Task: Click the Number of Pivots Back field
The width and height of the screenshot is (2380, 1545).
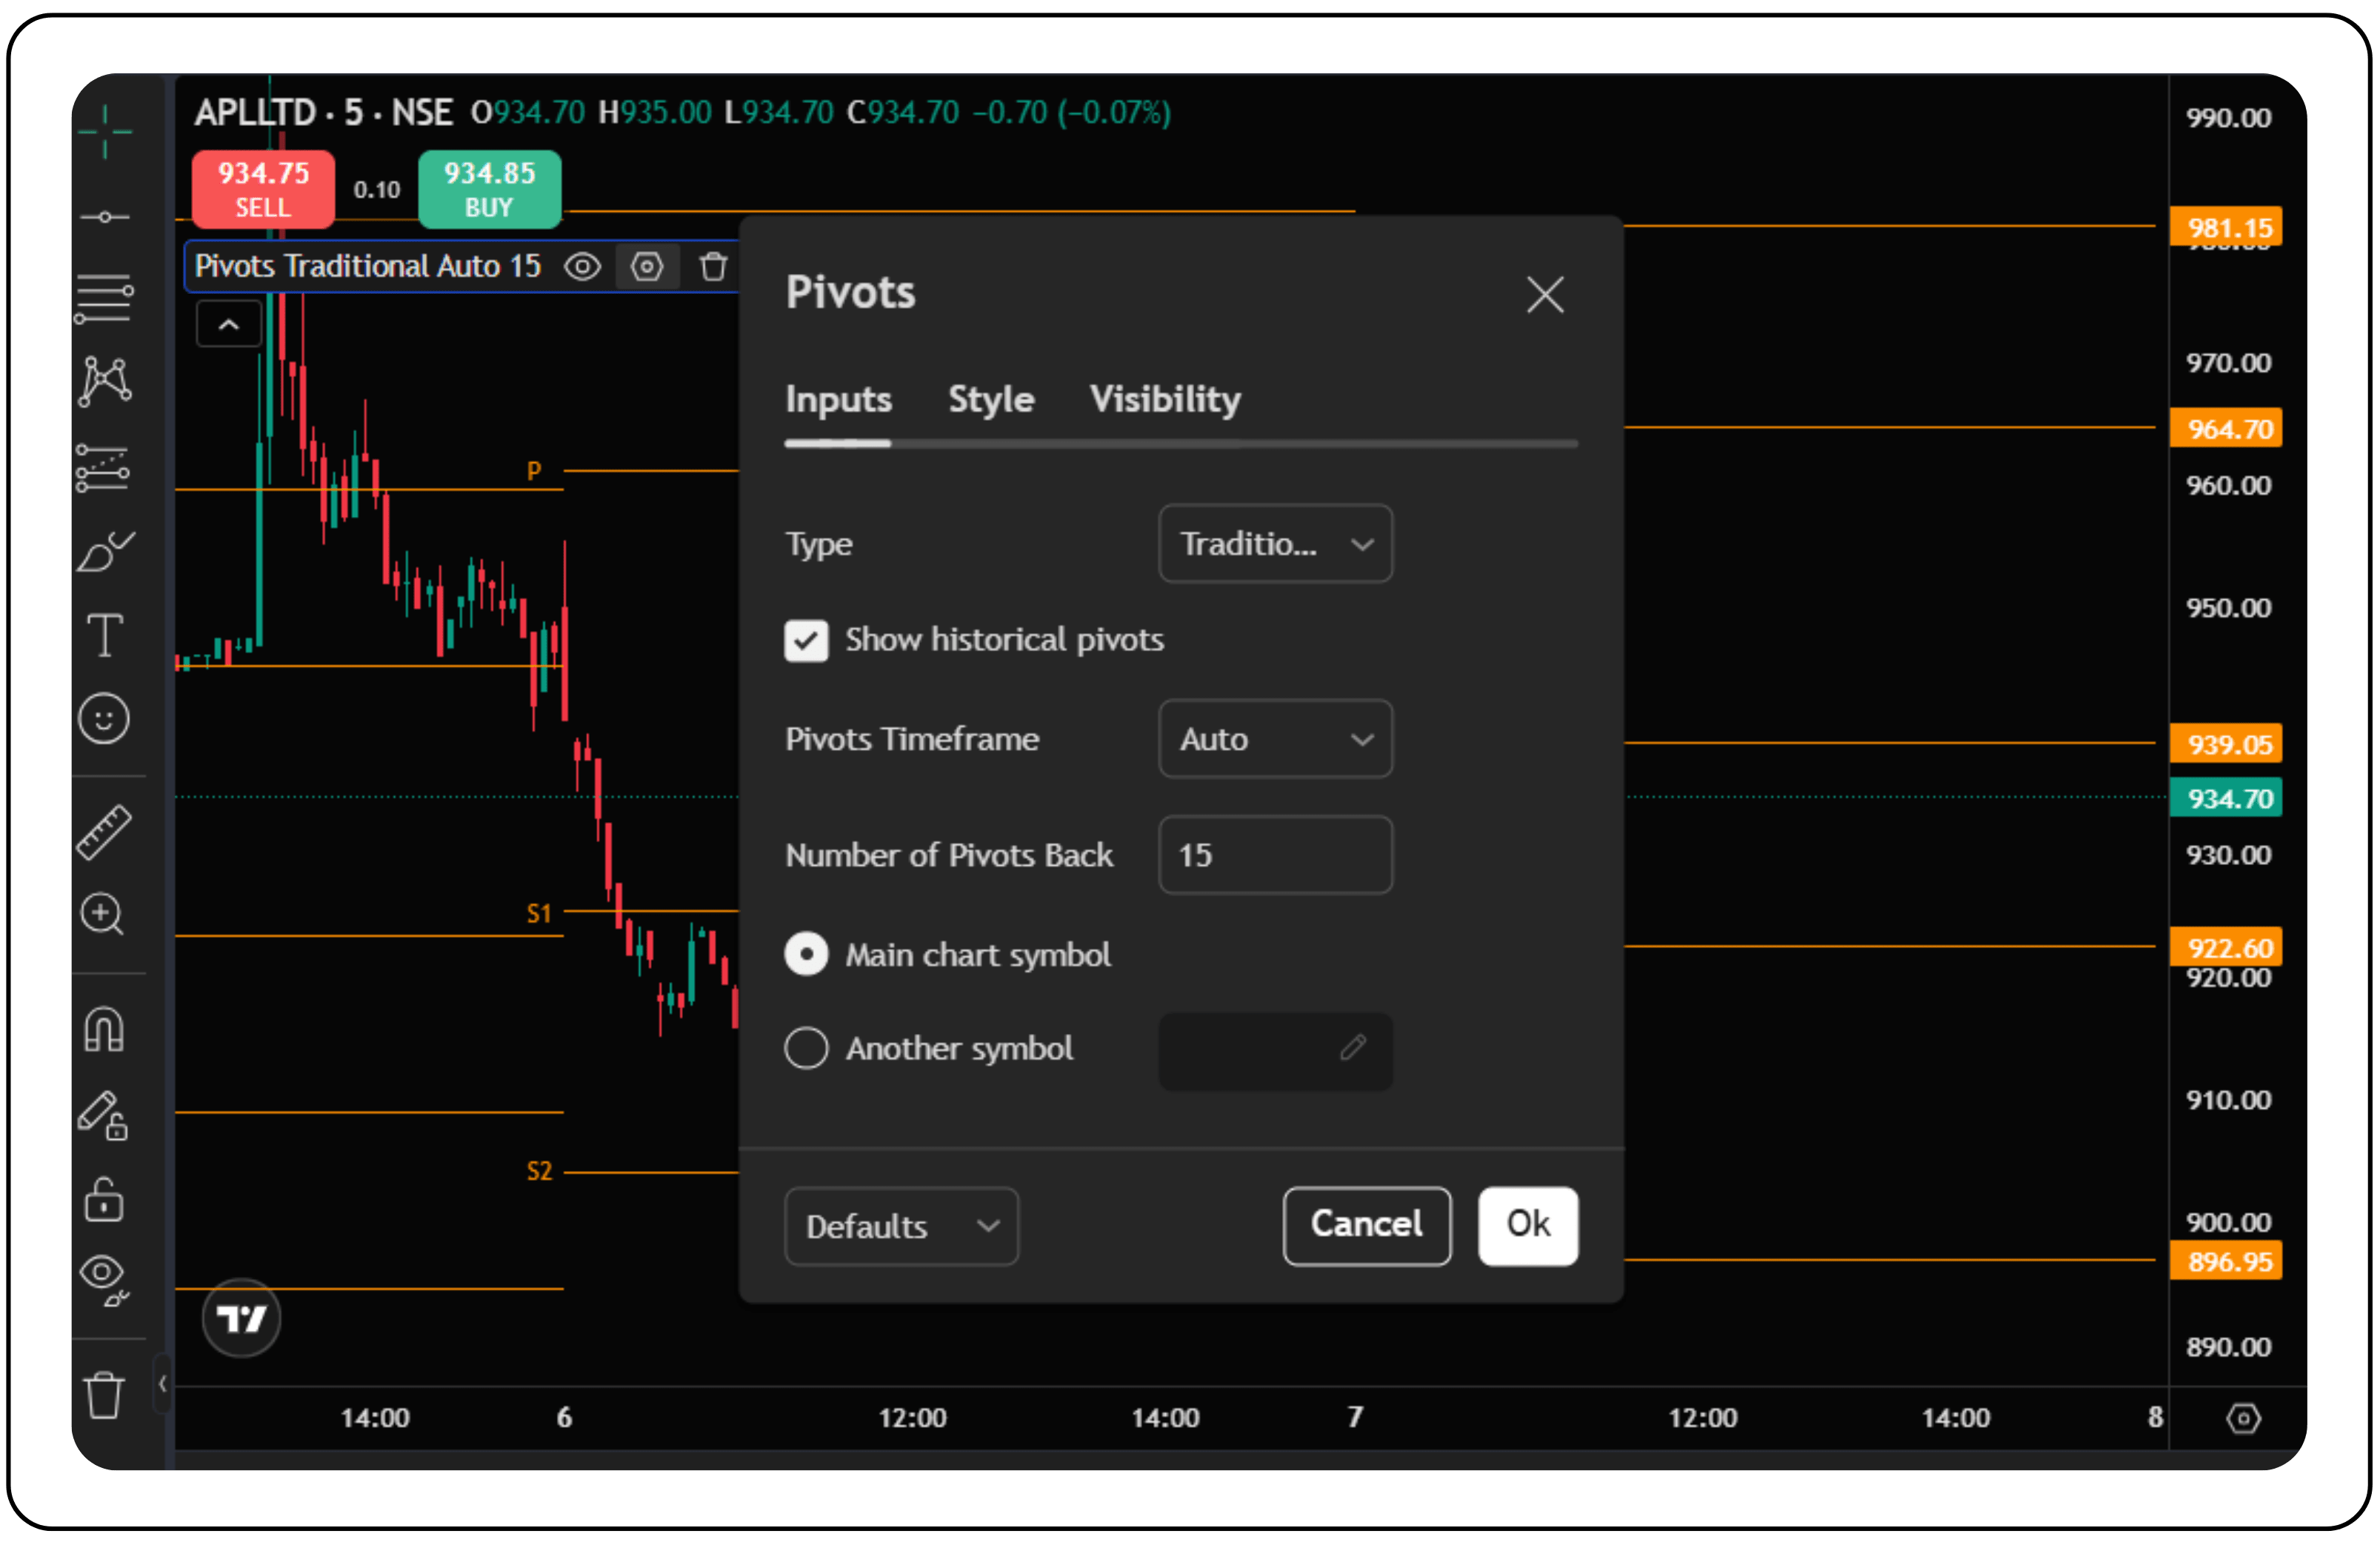Action: (x=1274, y=855)
